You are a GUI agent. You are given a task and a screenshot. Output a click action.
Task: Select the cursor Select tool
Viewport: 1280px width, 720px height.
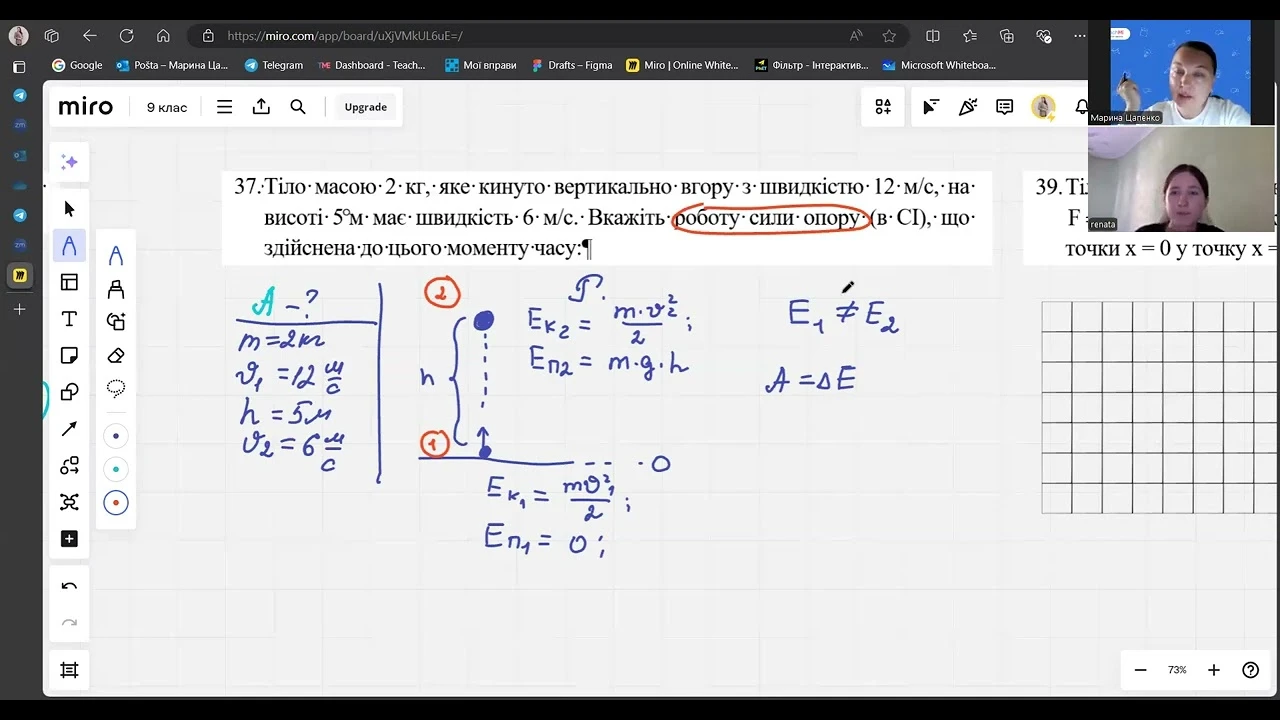coord(69,209)
